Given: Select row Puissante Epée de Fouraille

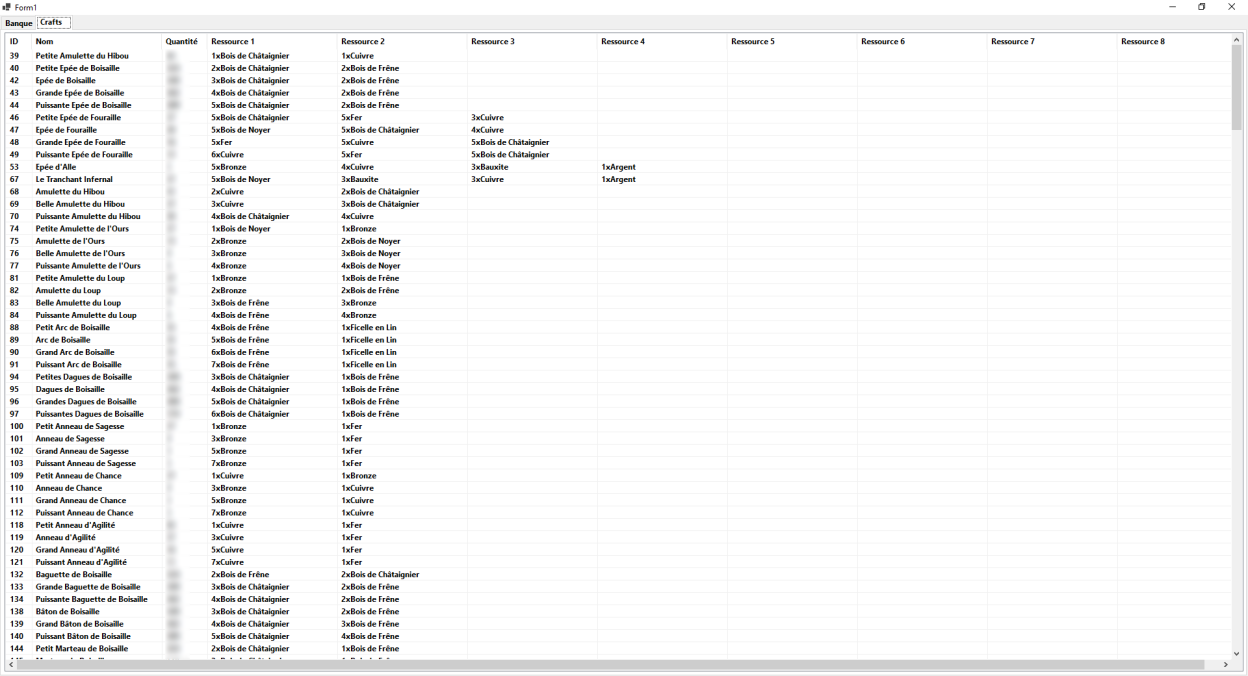Looking at the screenshot, I should click(619, 154).
